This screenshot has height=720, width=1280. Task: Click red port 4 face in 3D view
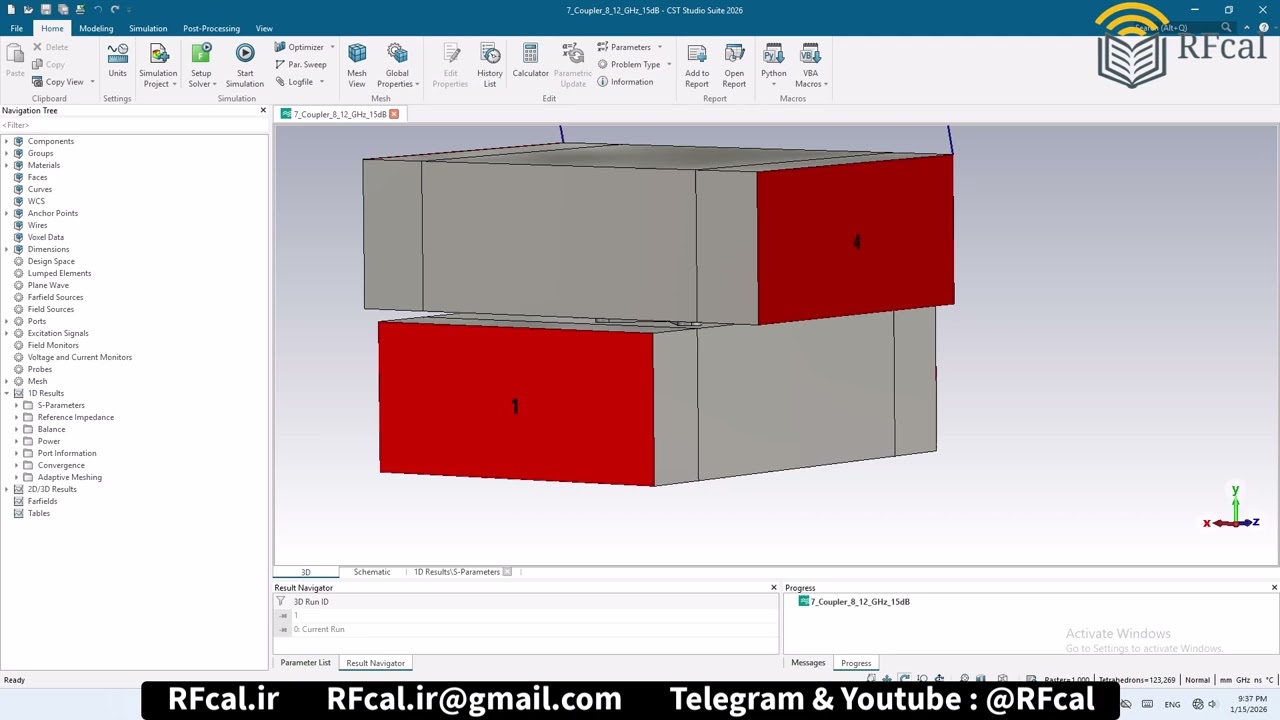coord(855,240)
